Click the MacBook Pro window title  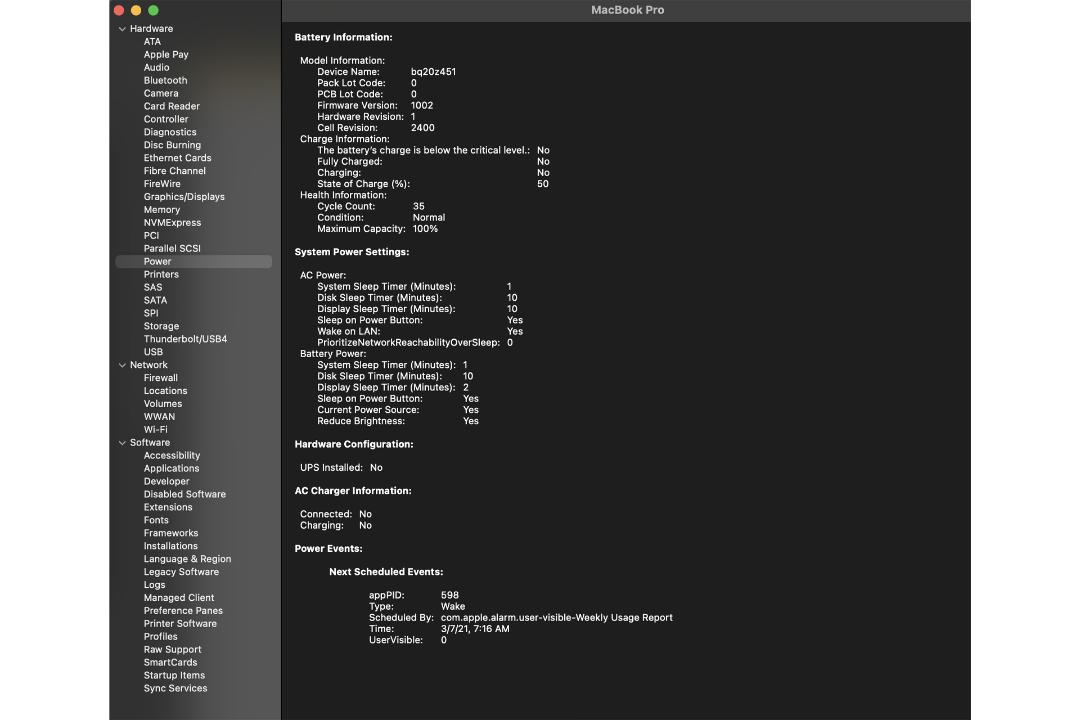click(627, 10)
